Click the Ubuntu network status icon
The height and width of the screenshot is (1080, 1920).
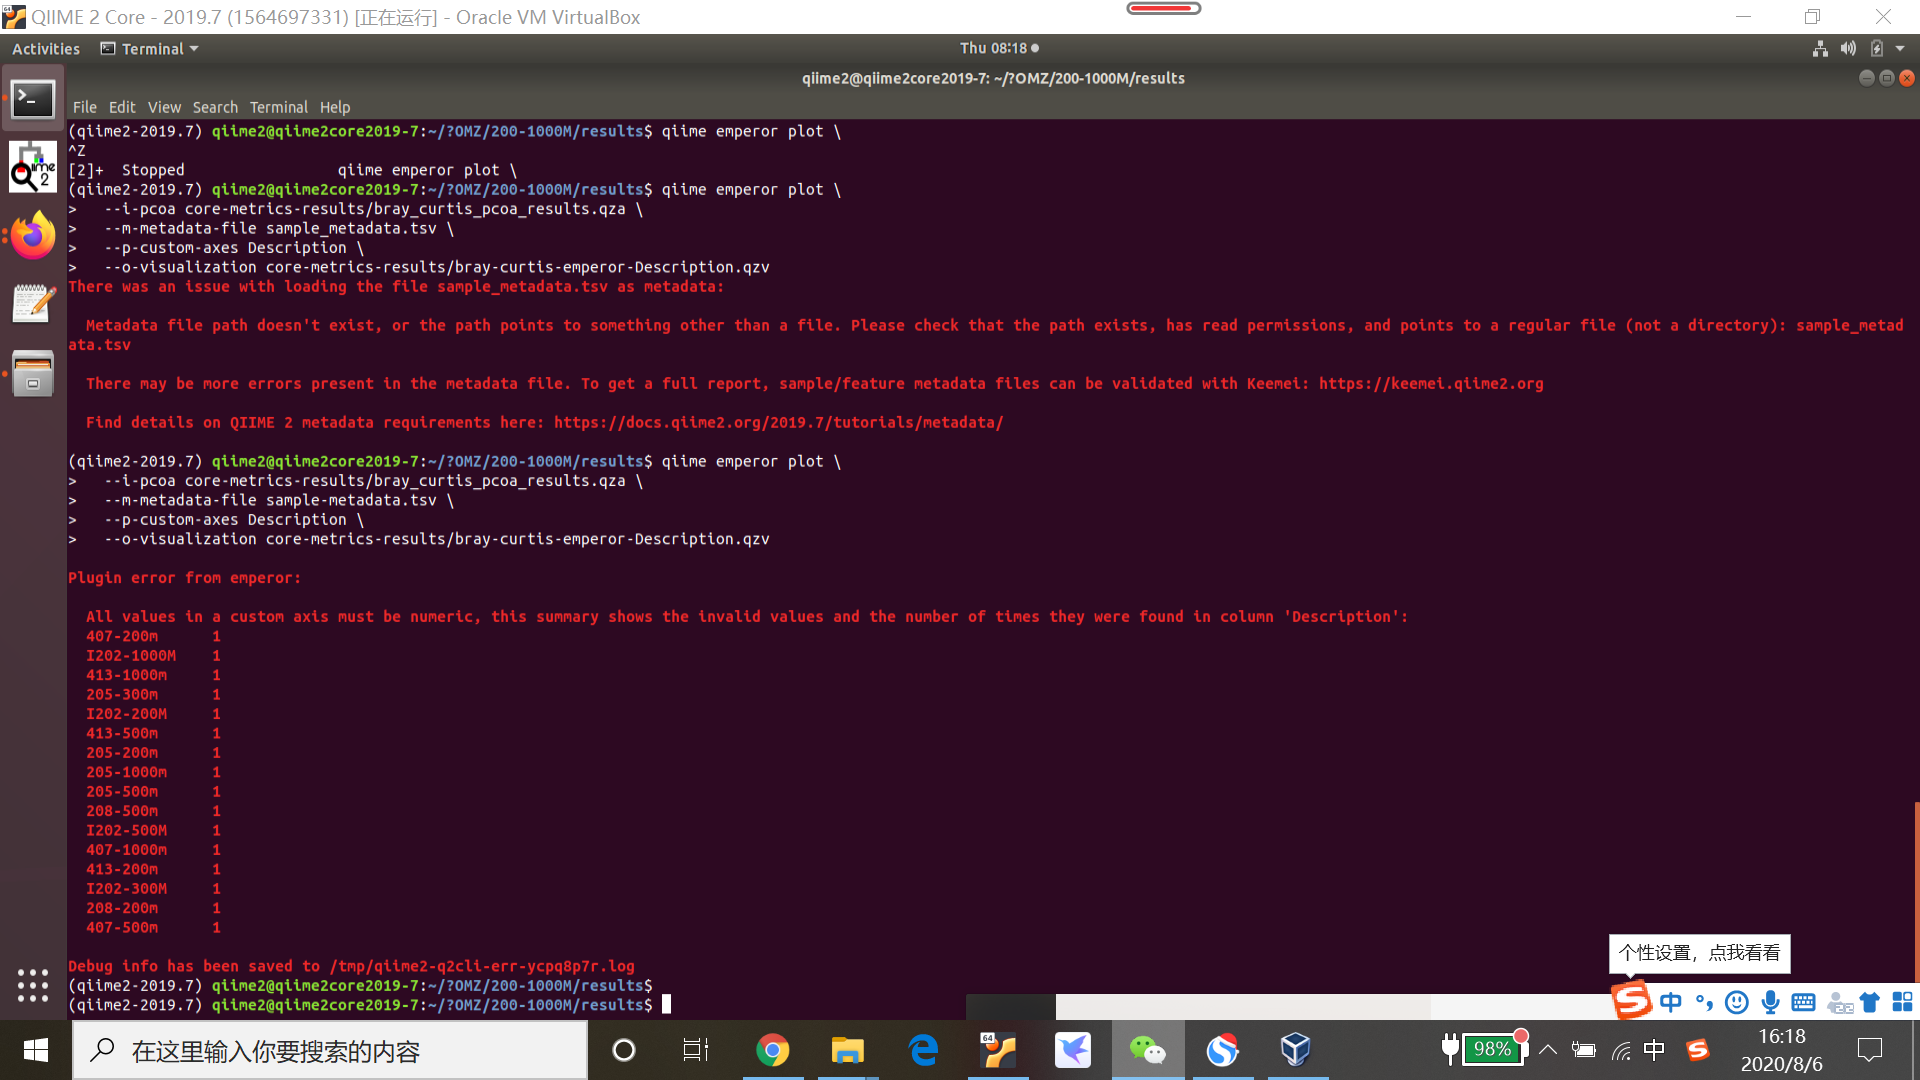click(x=1820, y=48)
